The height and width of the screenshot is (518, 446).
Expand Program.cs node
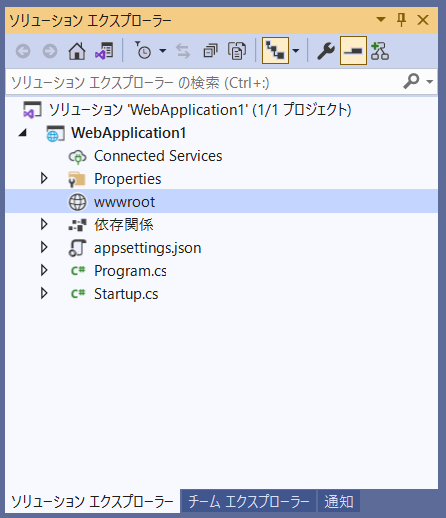44,270
